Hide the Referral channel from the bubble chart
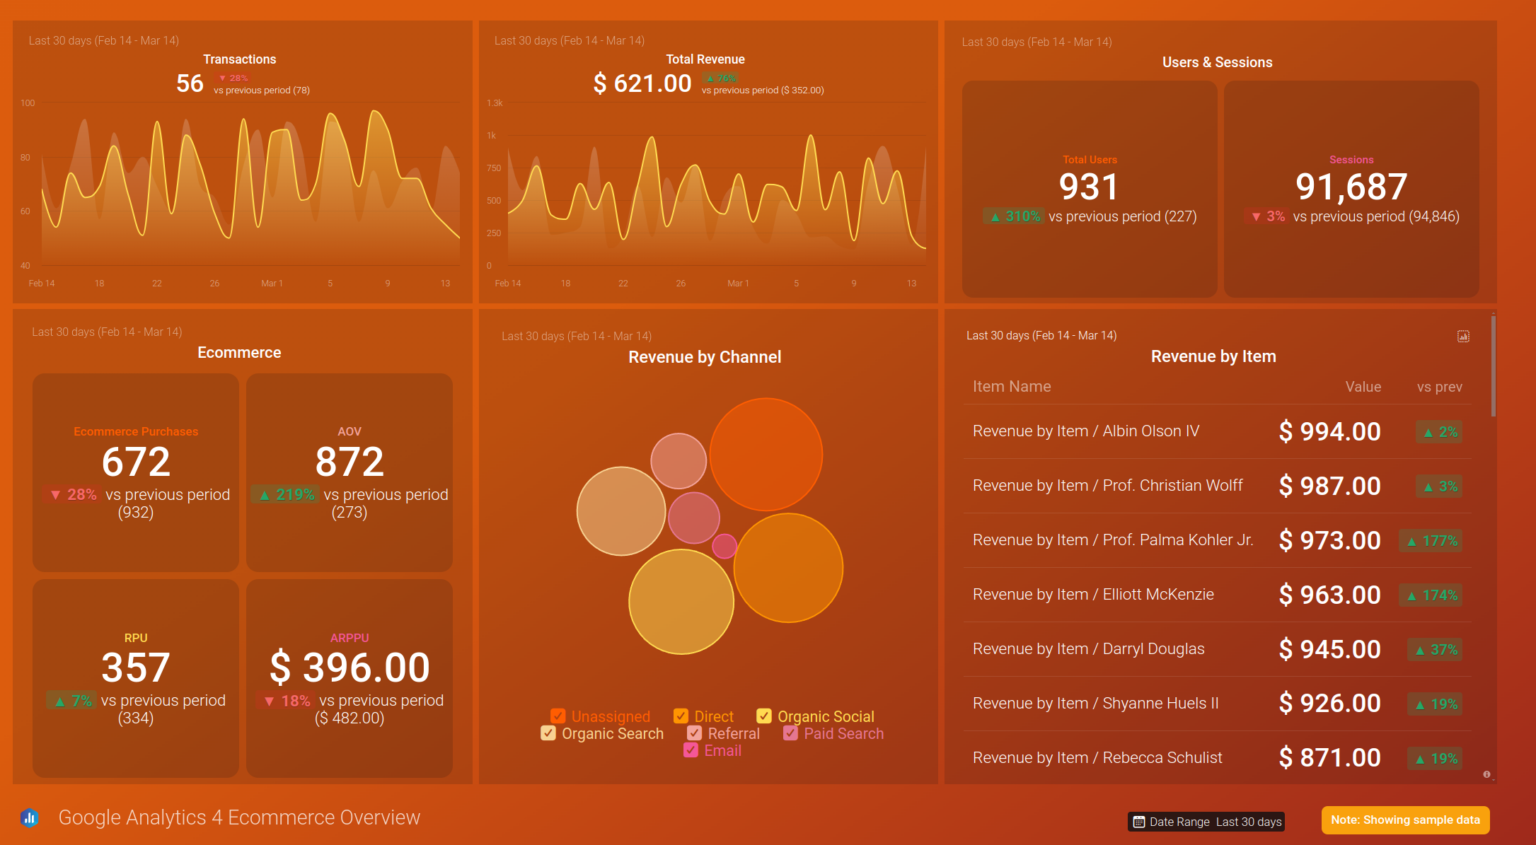 [x=694, y=733]
